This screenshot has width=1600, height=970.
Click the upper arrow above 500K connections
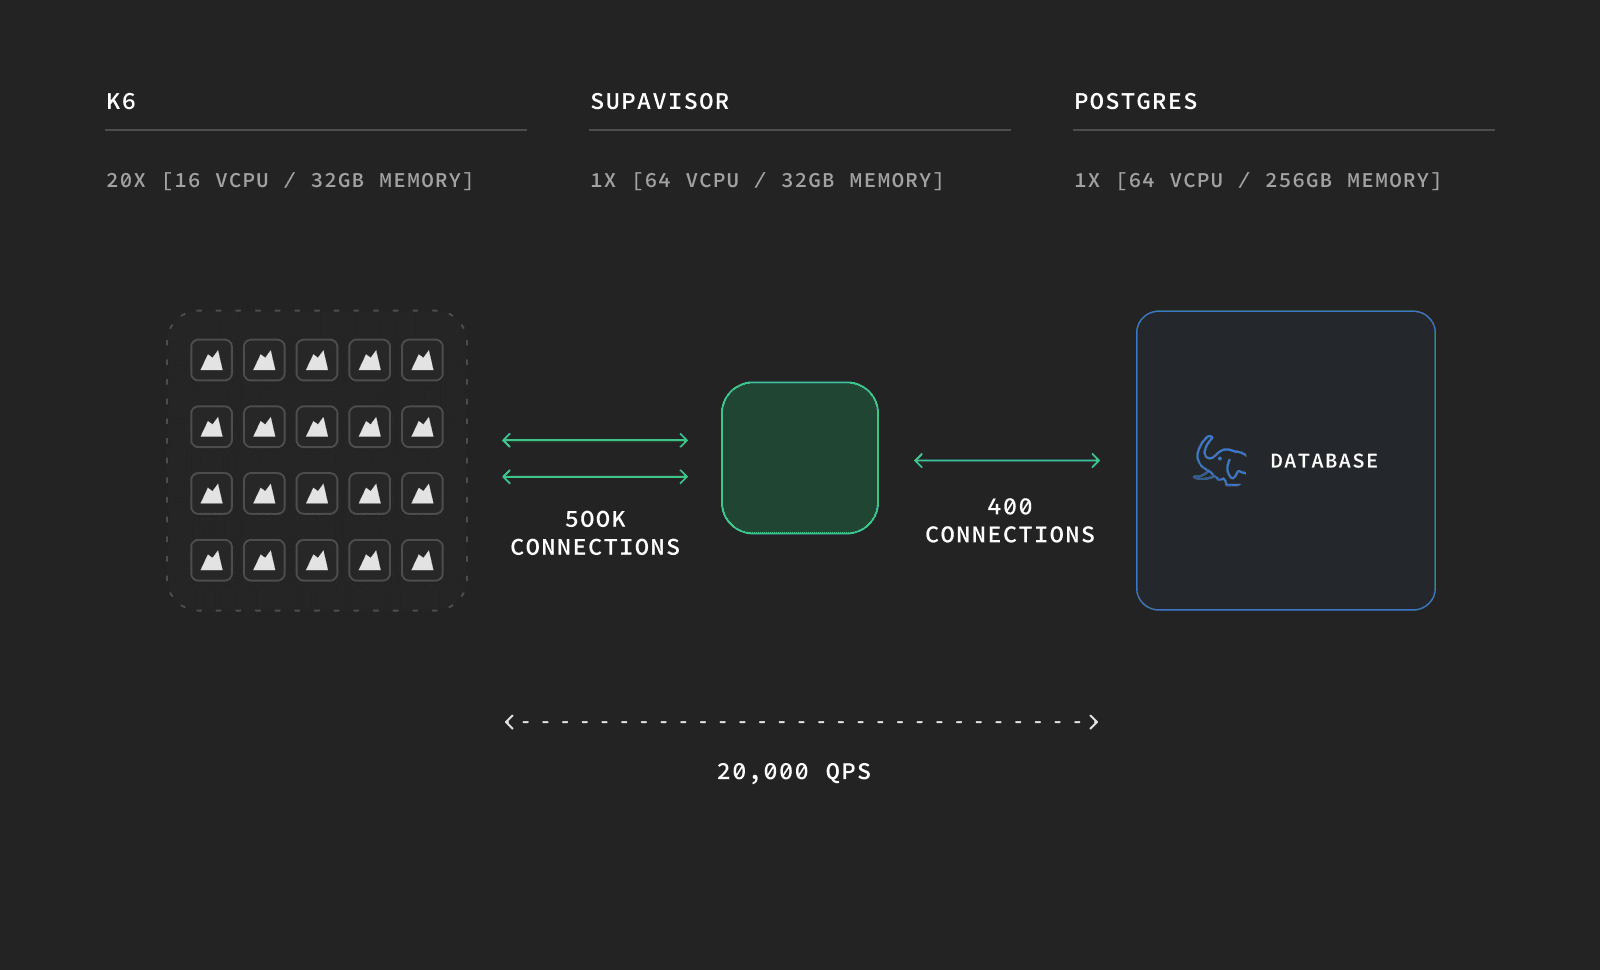coord(595,440)
